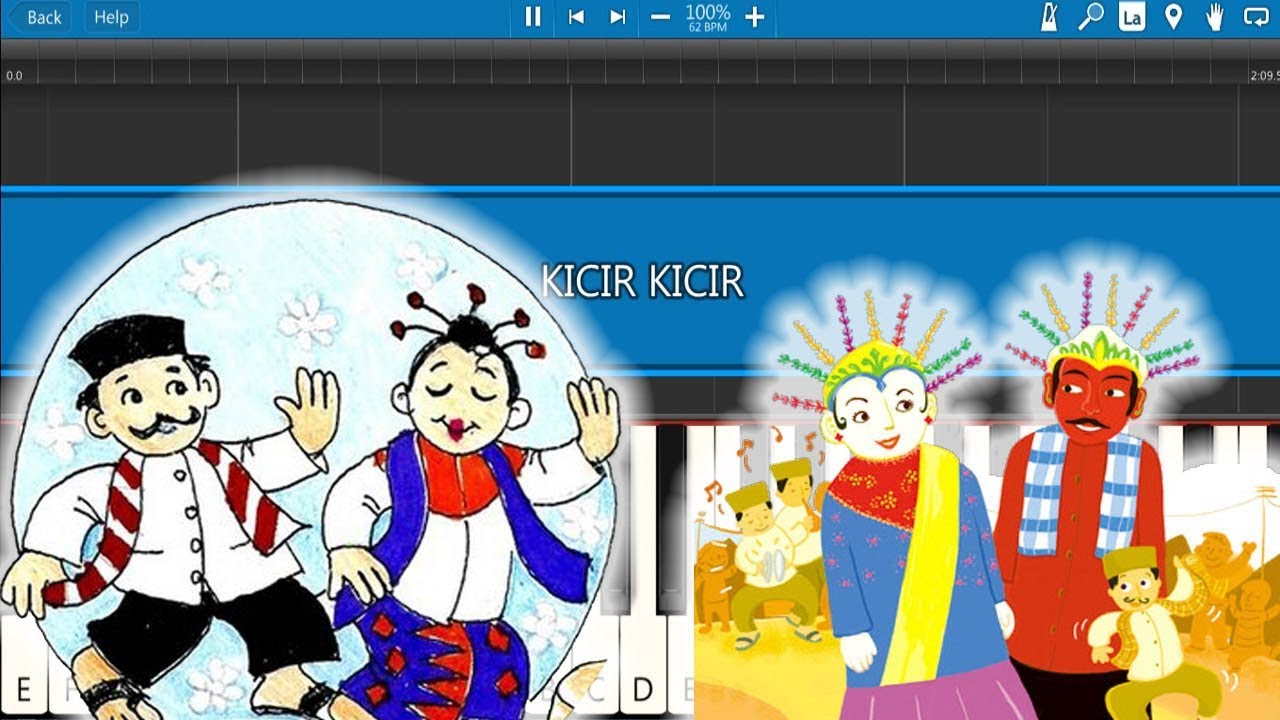Click the song timeline strip
This screenshot has width=1280, height=720.
coord(640,62)
